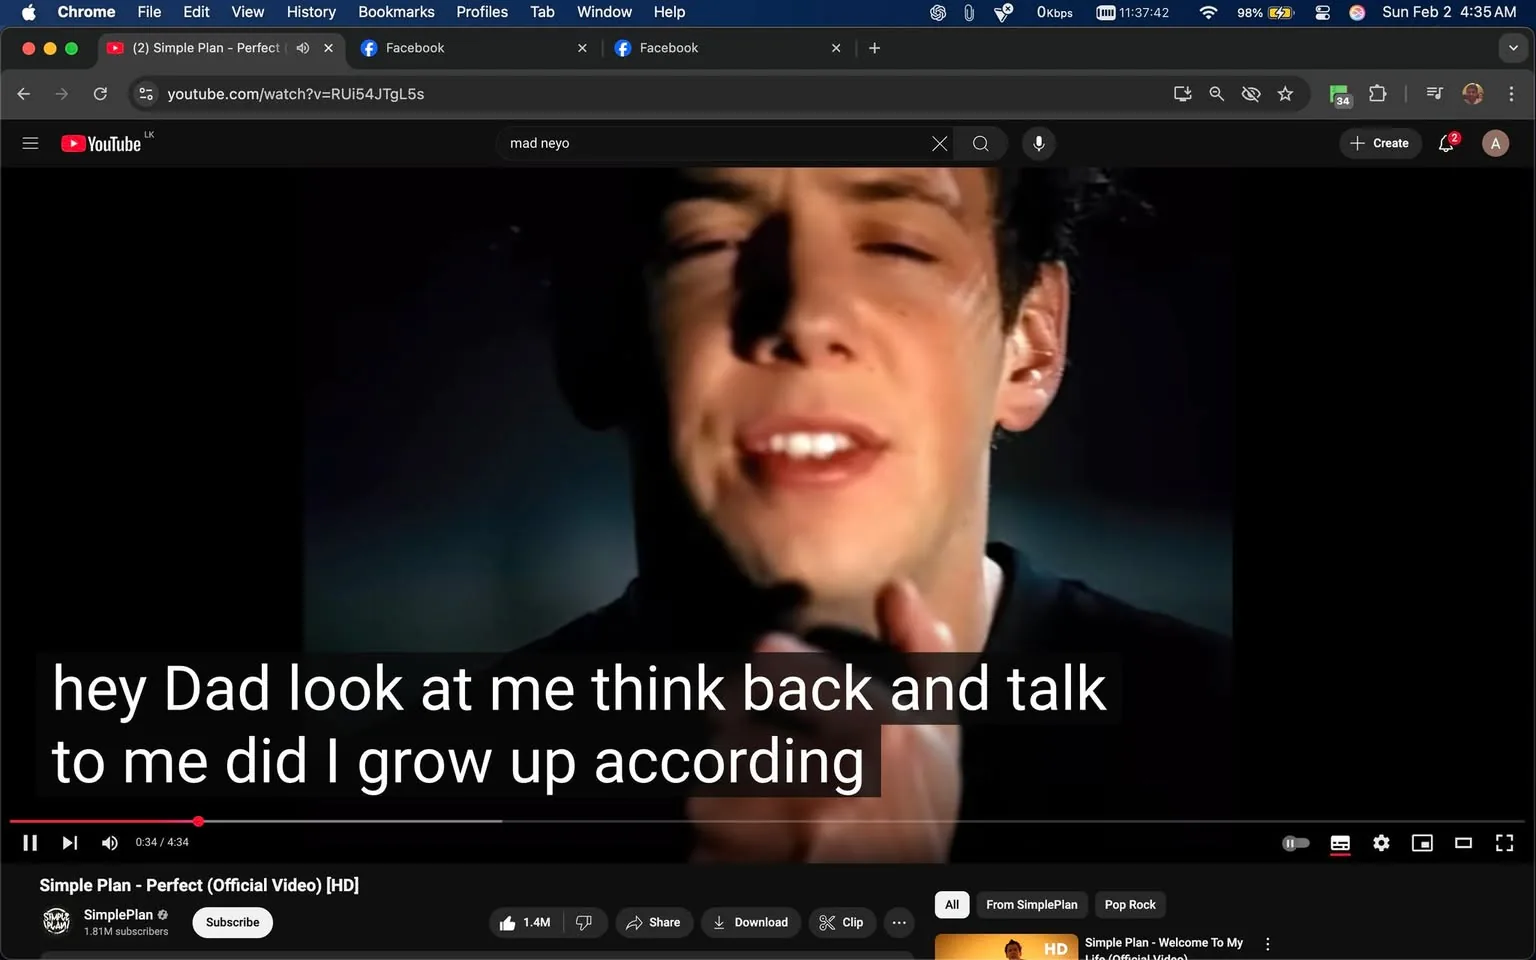Open YouTube notifications bell
1536x960 pixels.
[1444, 143]
